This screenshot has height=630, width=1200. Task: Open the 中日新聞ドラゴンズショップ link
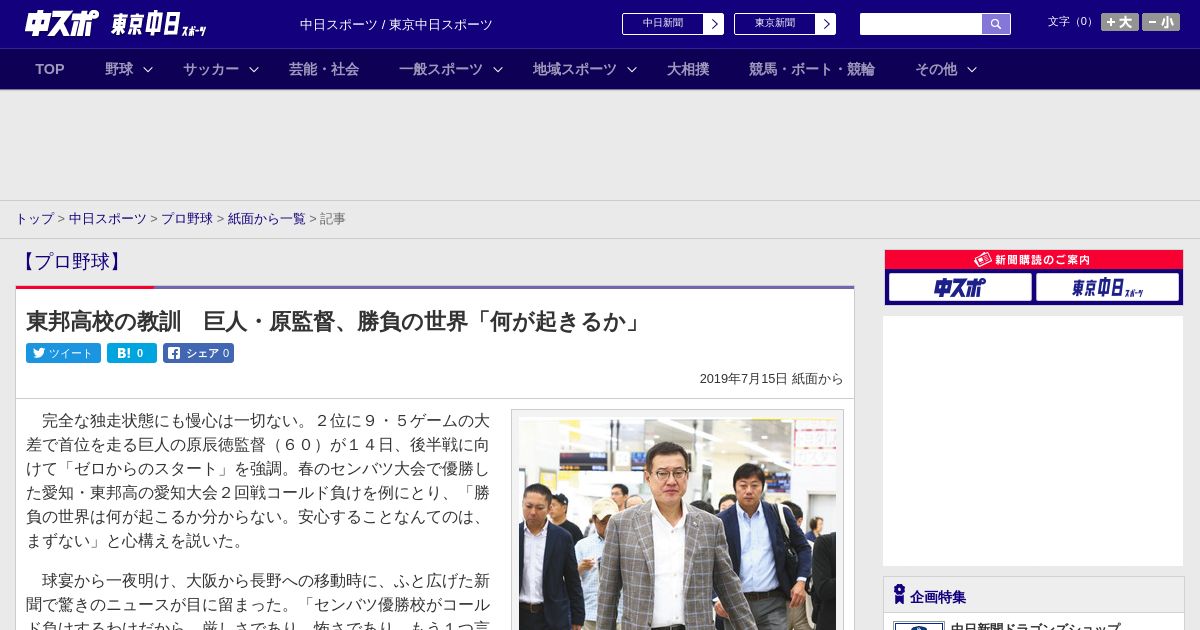click(x=1035, y=626)
